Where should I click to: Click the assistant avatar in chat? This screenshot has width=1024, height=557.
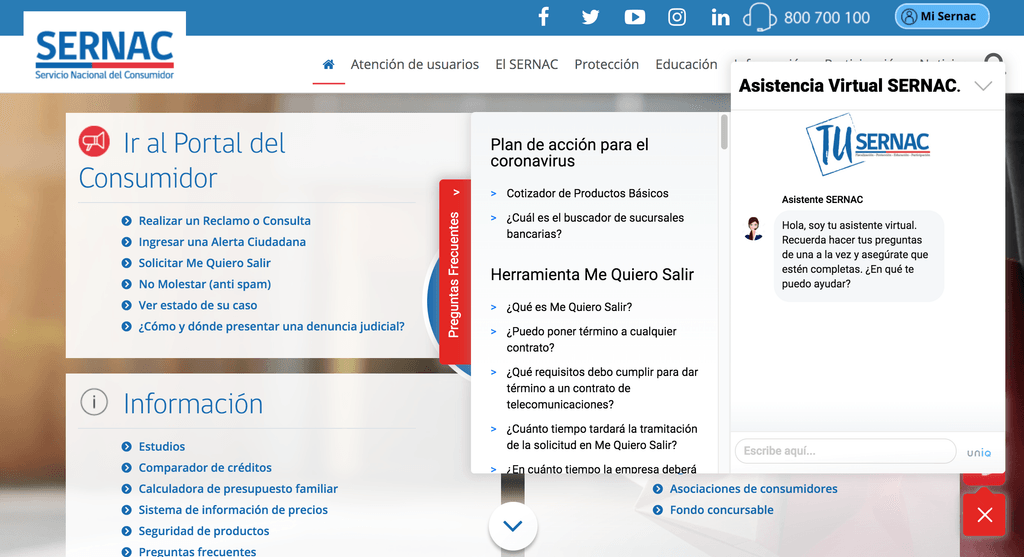pyautogui.click(x=754, y=229)
